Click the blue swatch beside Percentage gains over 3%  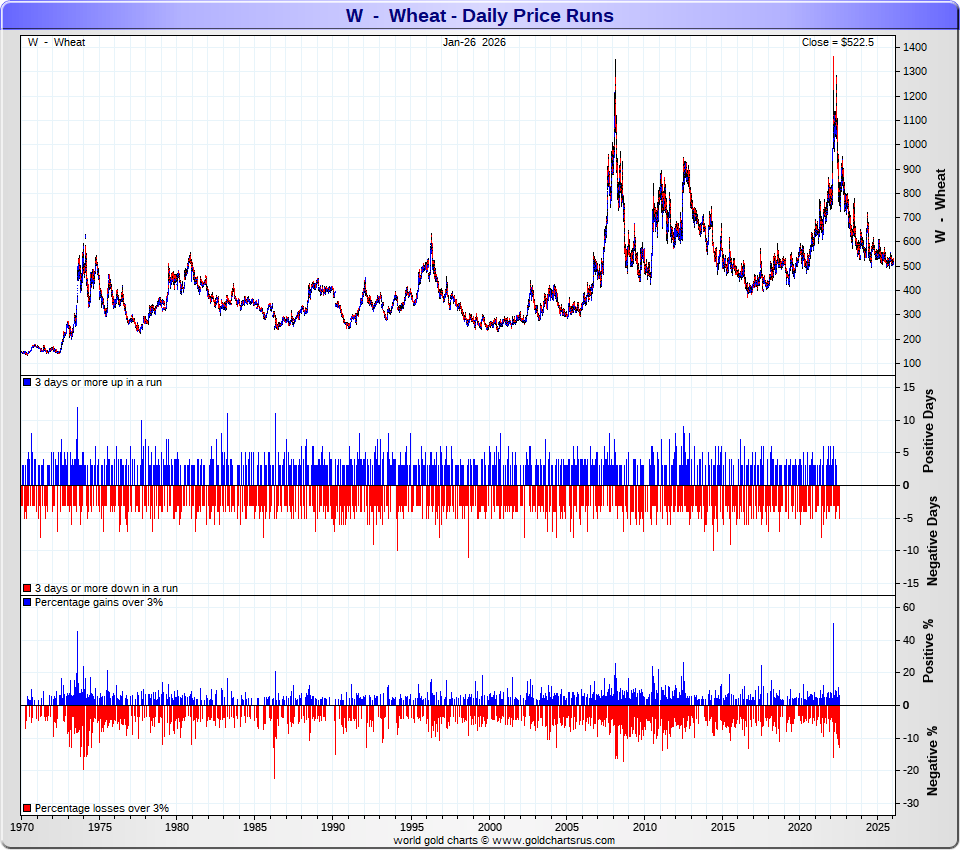tap(27, 602)
